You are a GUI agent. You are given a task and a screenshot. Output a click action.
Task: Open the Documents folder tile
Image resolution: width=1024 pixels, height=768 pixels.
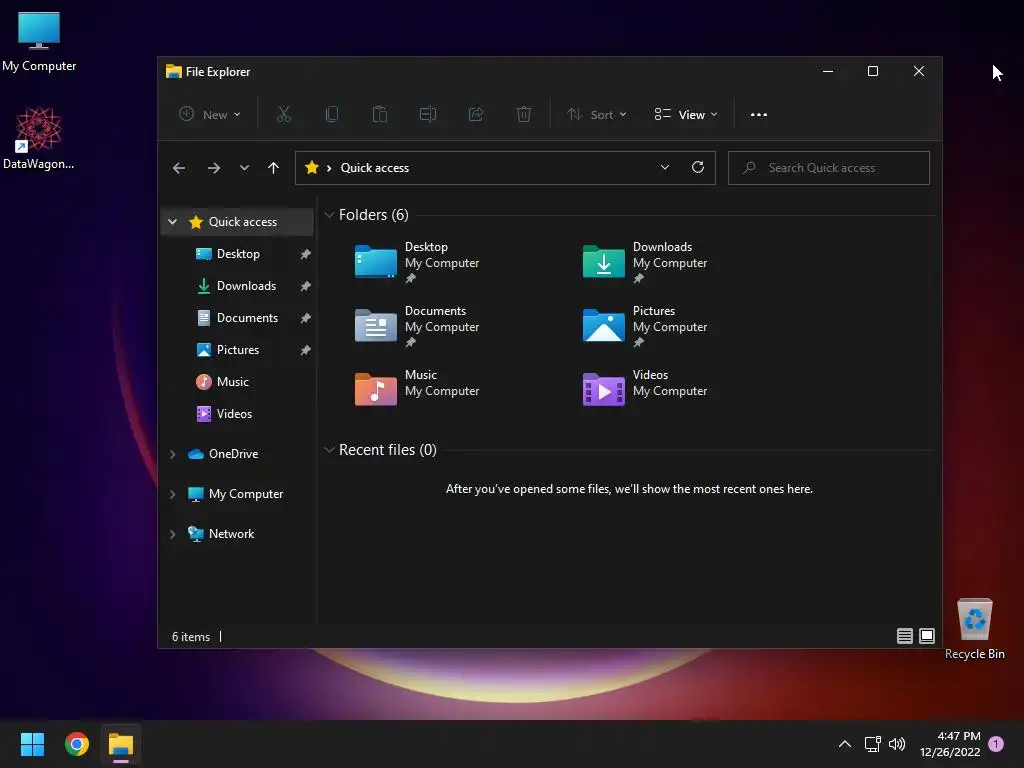pos(418,327)
